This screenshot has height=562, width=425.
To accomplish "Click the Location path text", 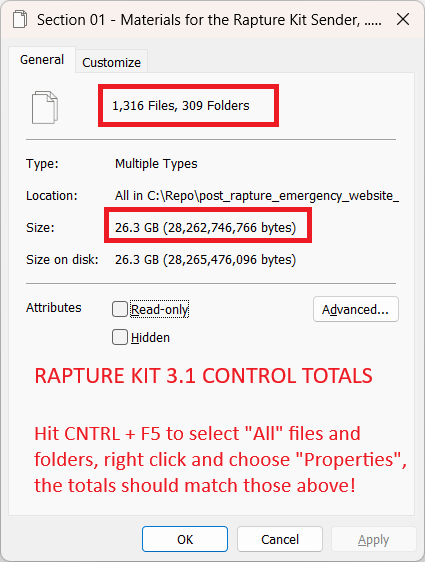I will click(257, 196).
